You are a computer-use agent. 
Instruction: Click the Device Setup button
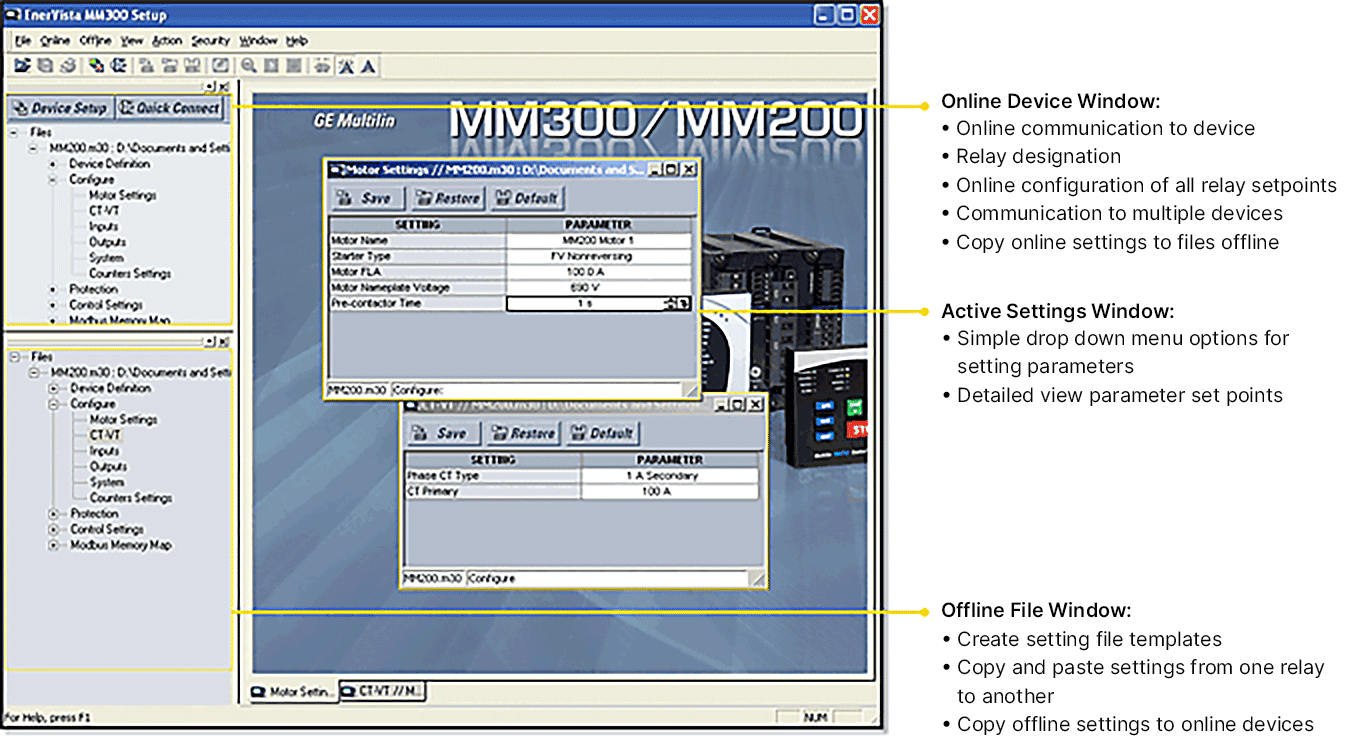pyautogui.click(x=60, y=108)
